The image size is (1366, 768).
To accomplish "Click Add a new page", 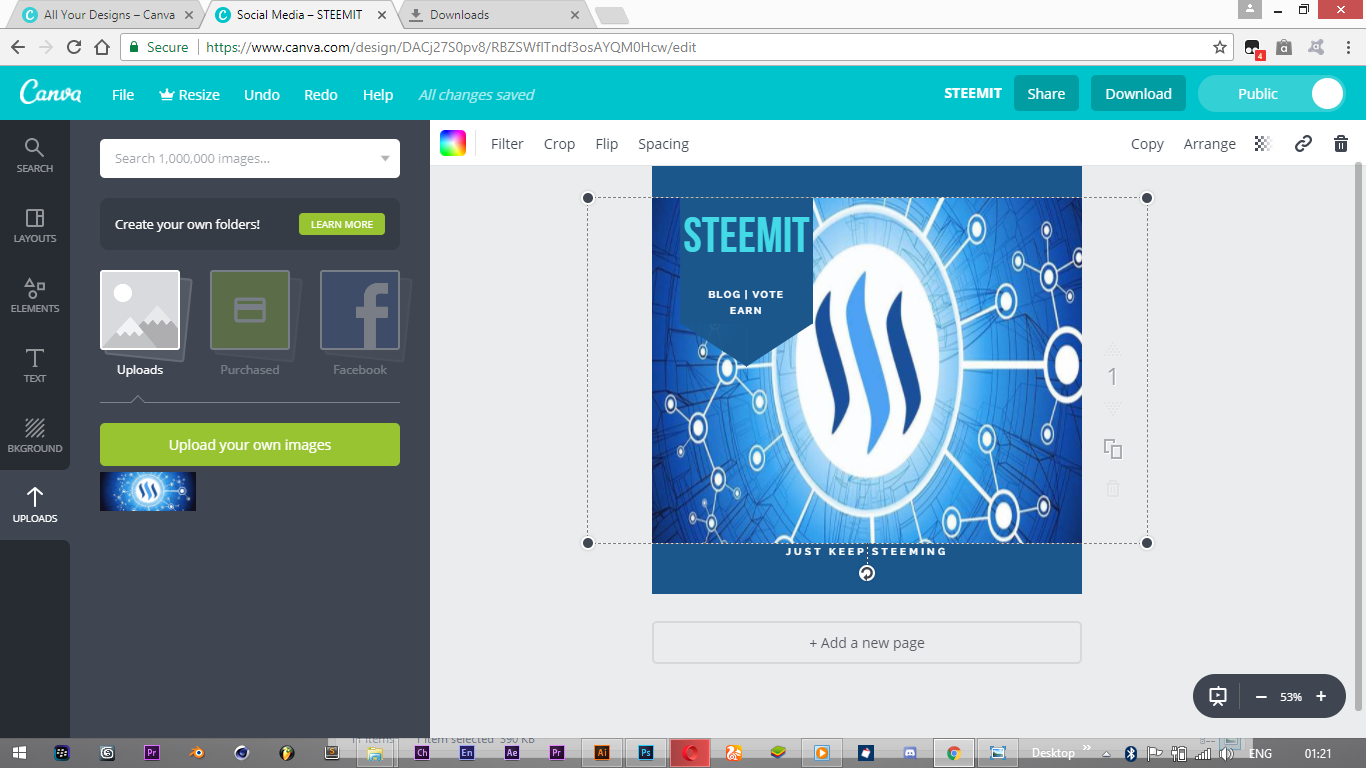I will pyautogui.click(x=867, y=643).
